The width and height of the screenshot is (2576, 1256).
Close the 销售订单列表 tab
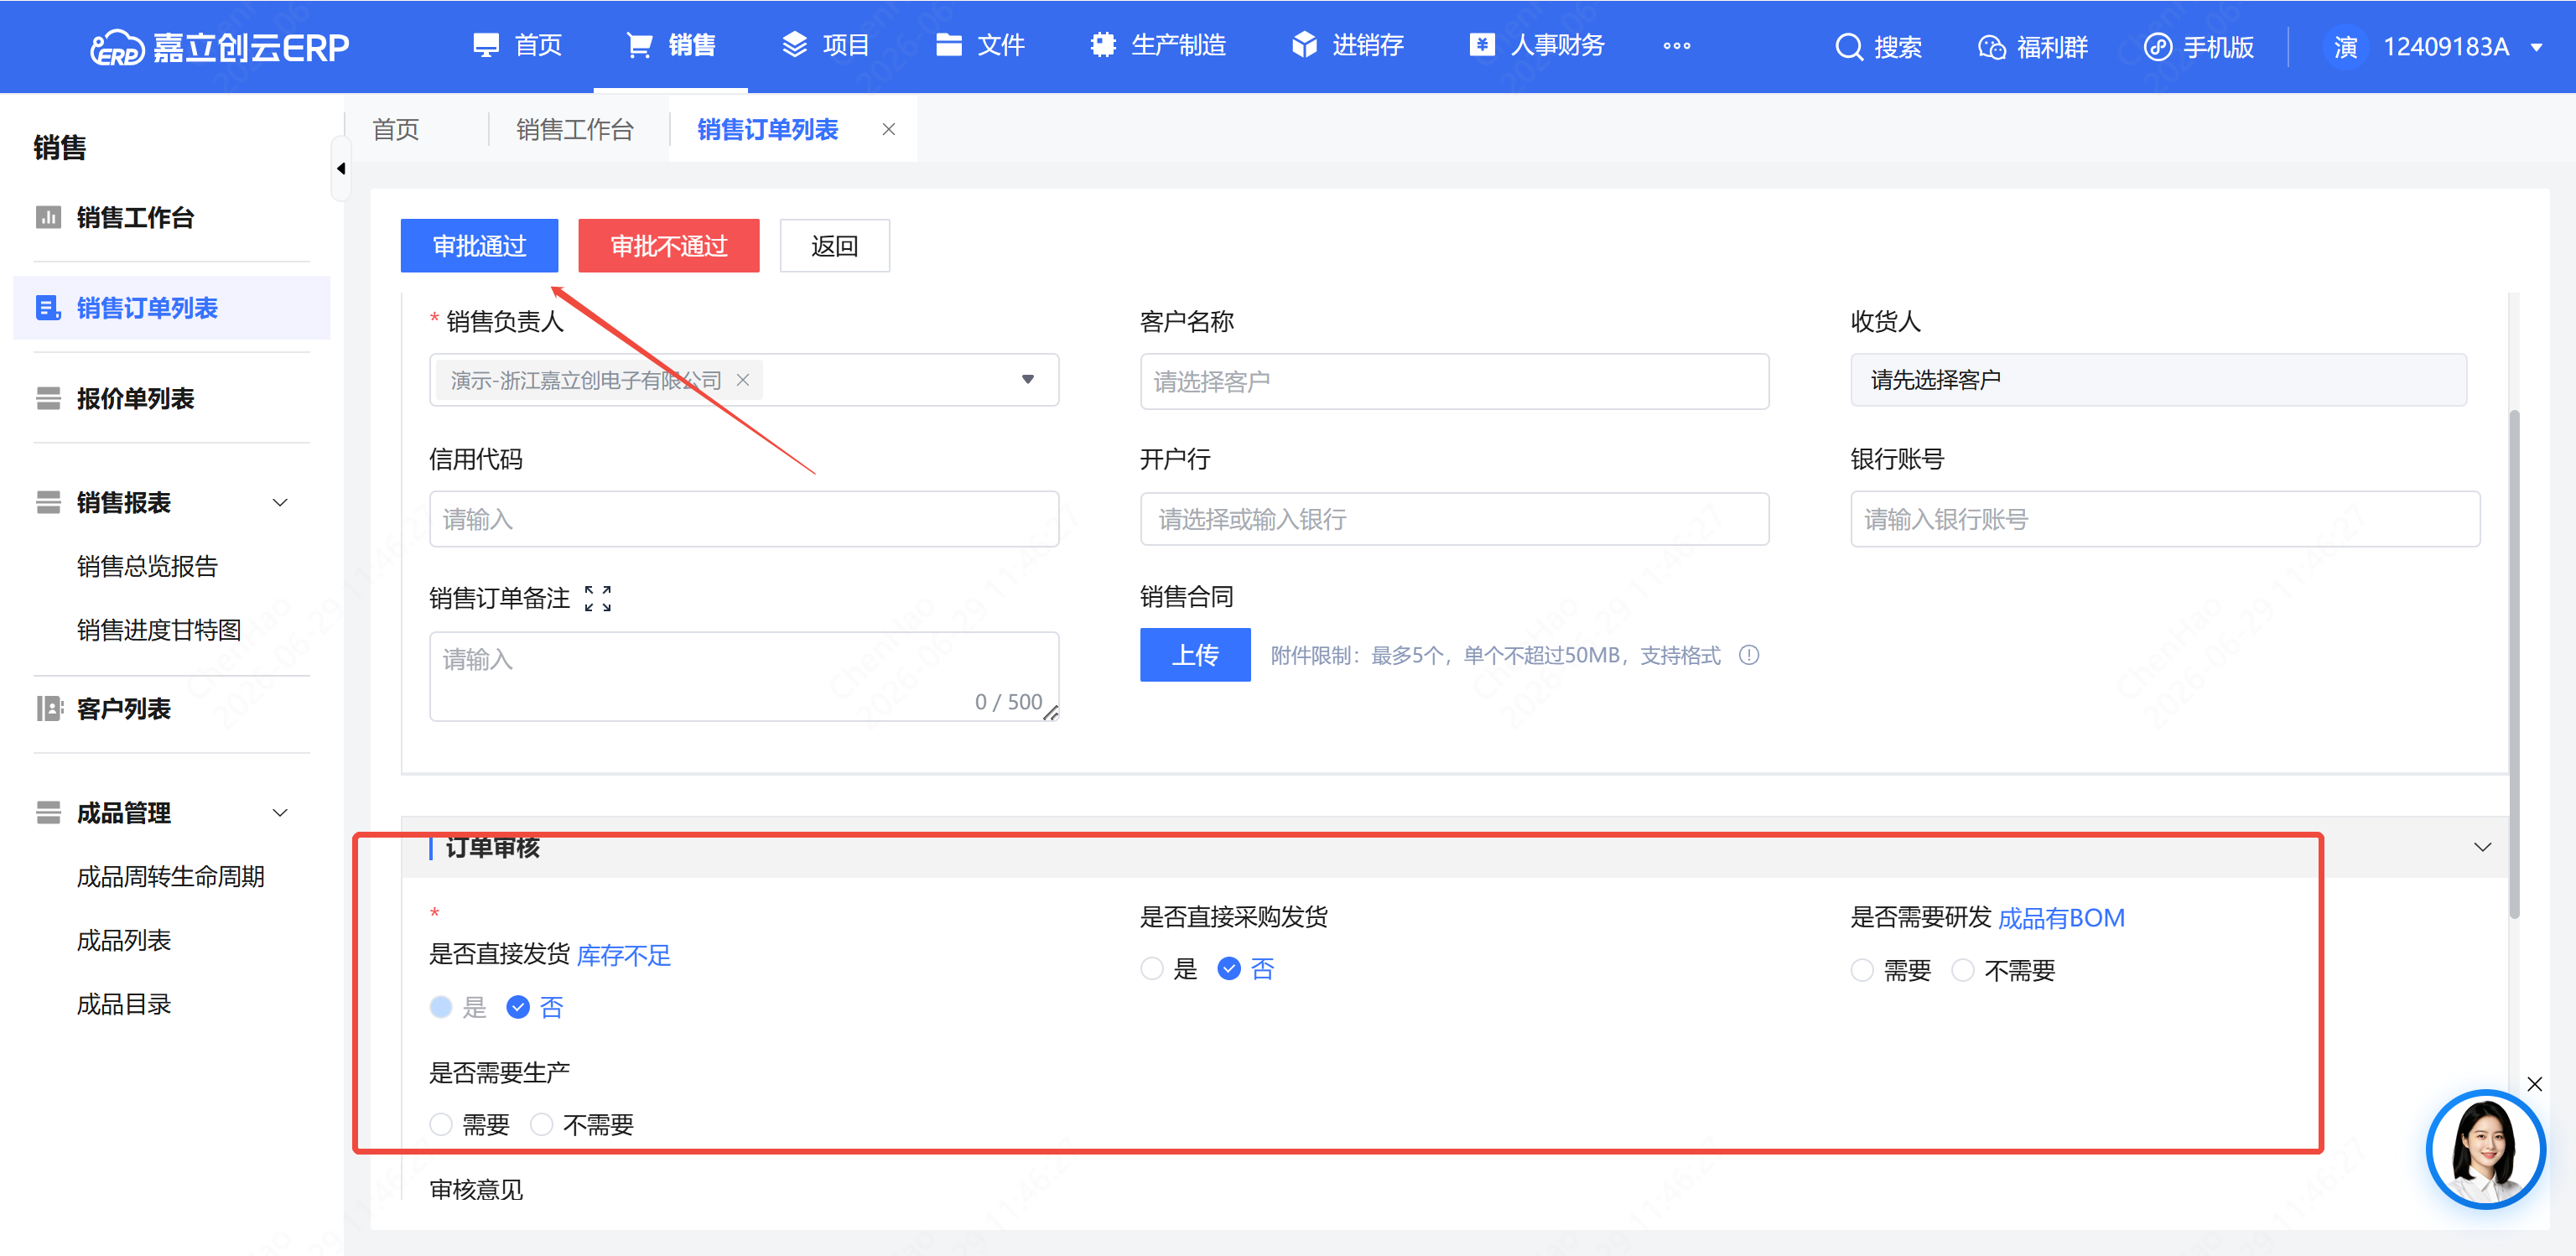point(888,129)
